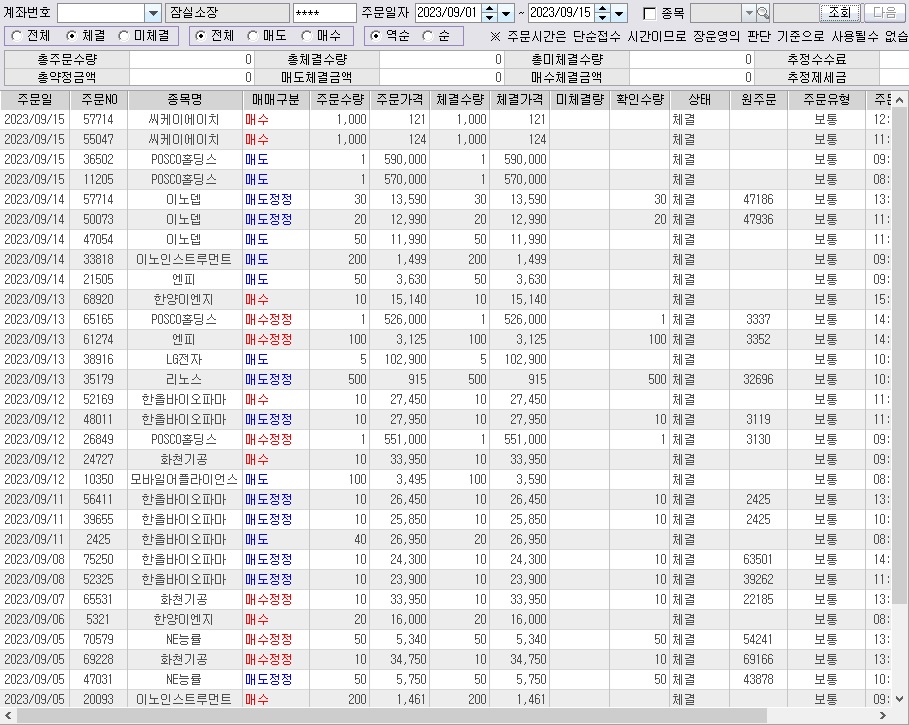The height and width of the screenshot is (725, 909).
Task: Click the 종목명 column header
Action: [x=183, y=99]
